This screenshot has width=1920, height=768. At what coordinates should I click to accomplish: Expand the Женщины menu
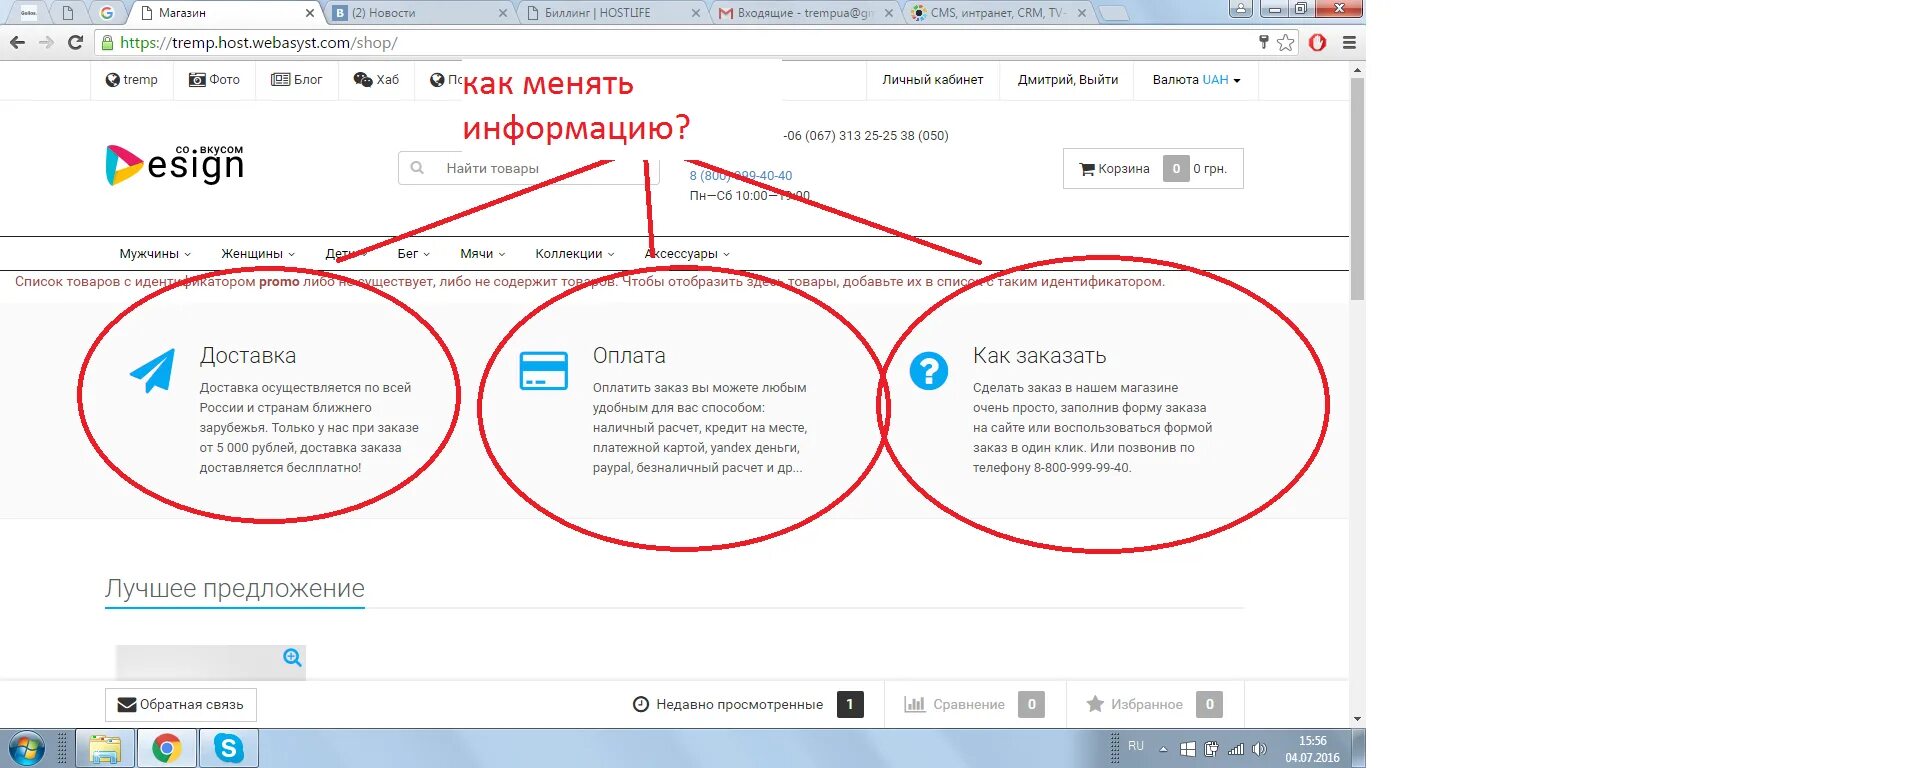coord(258,254)
